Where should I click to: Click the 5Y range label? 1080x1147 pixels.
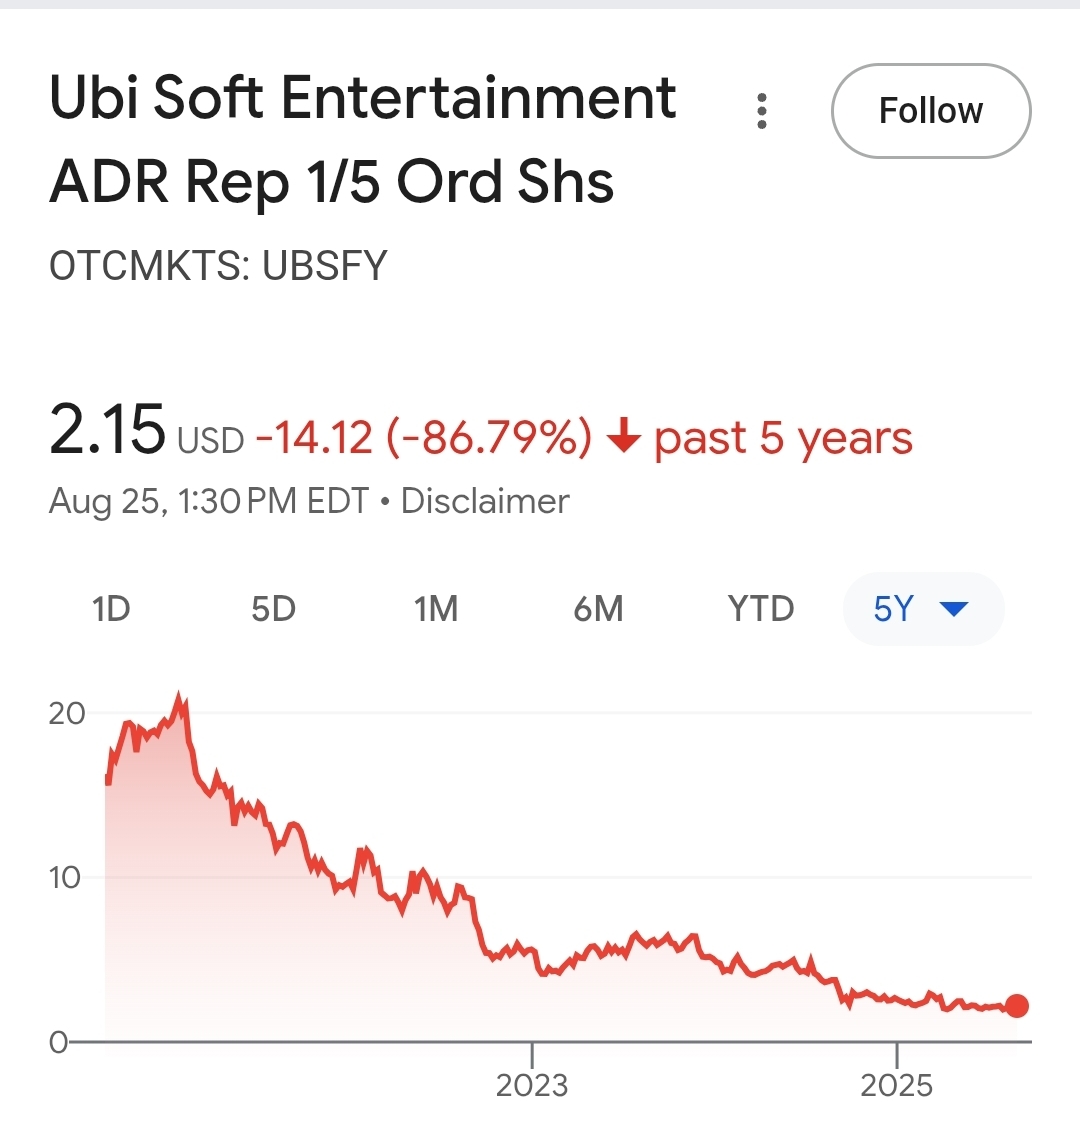893,609
